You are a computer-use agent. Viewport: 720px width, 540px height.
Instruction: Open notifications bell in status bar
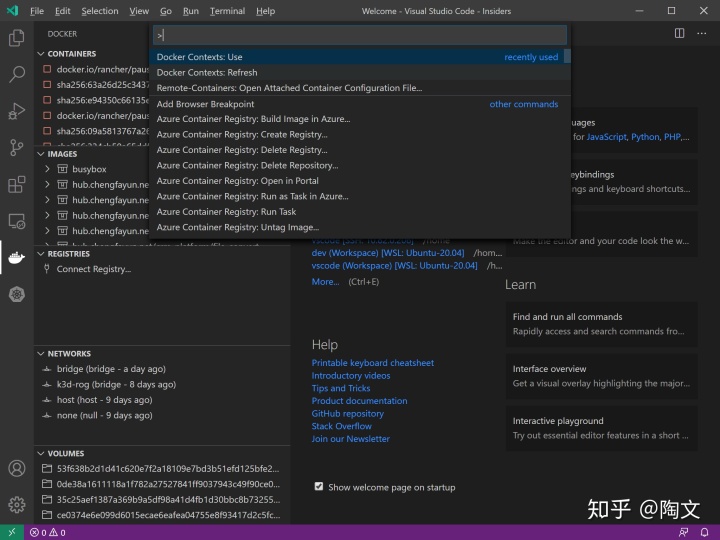(x=704, y=533)
